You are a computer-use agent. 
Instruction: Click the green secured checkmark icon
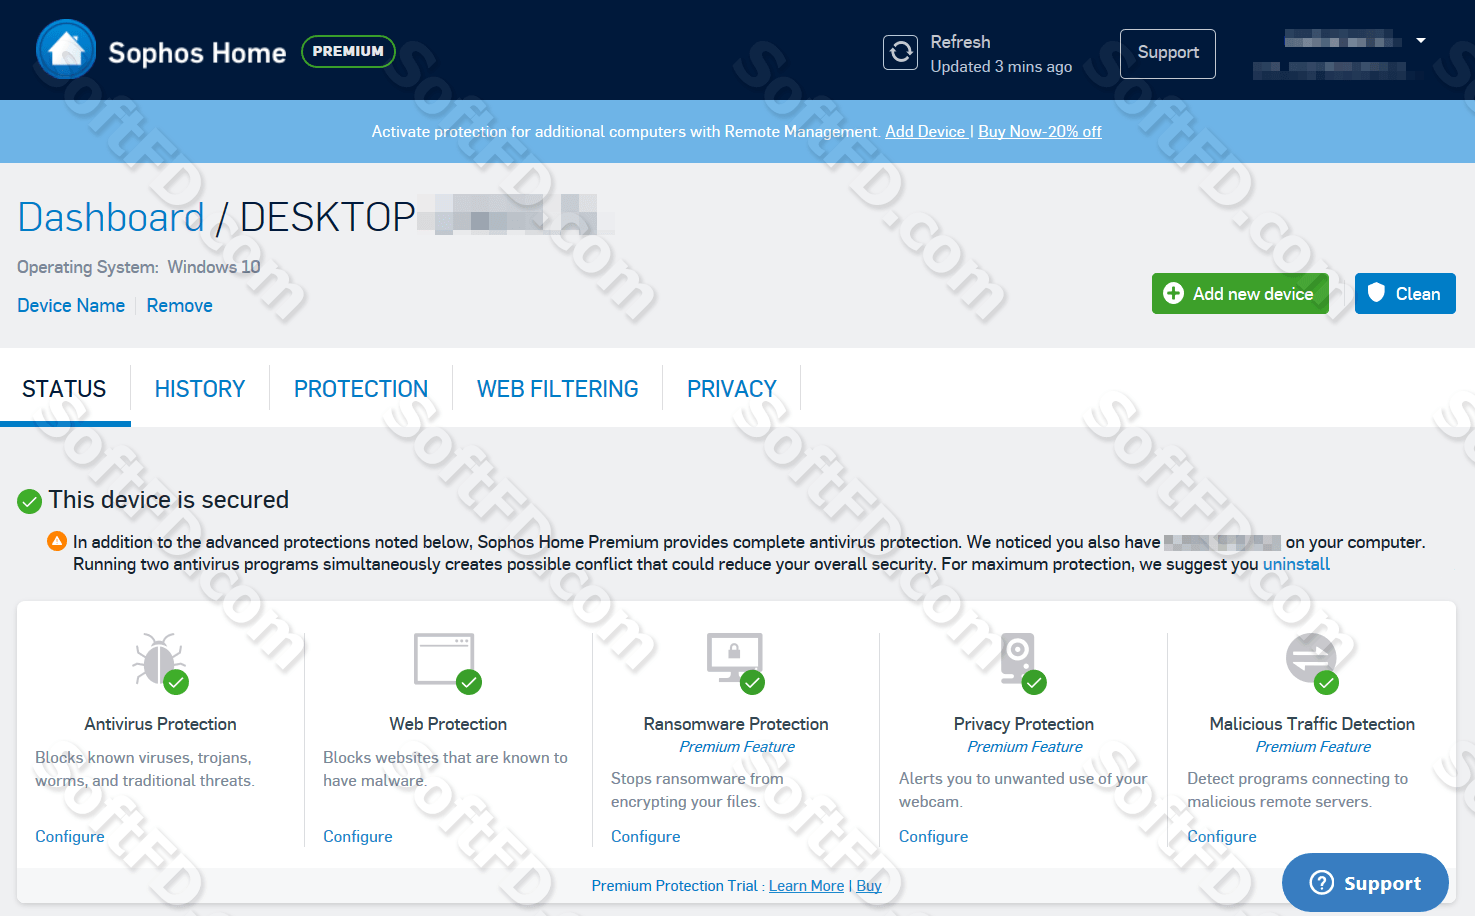click(30, 501)
